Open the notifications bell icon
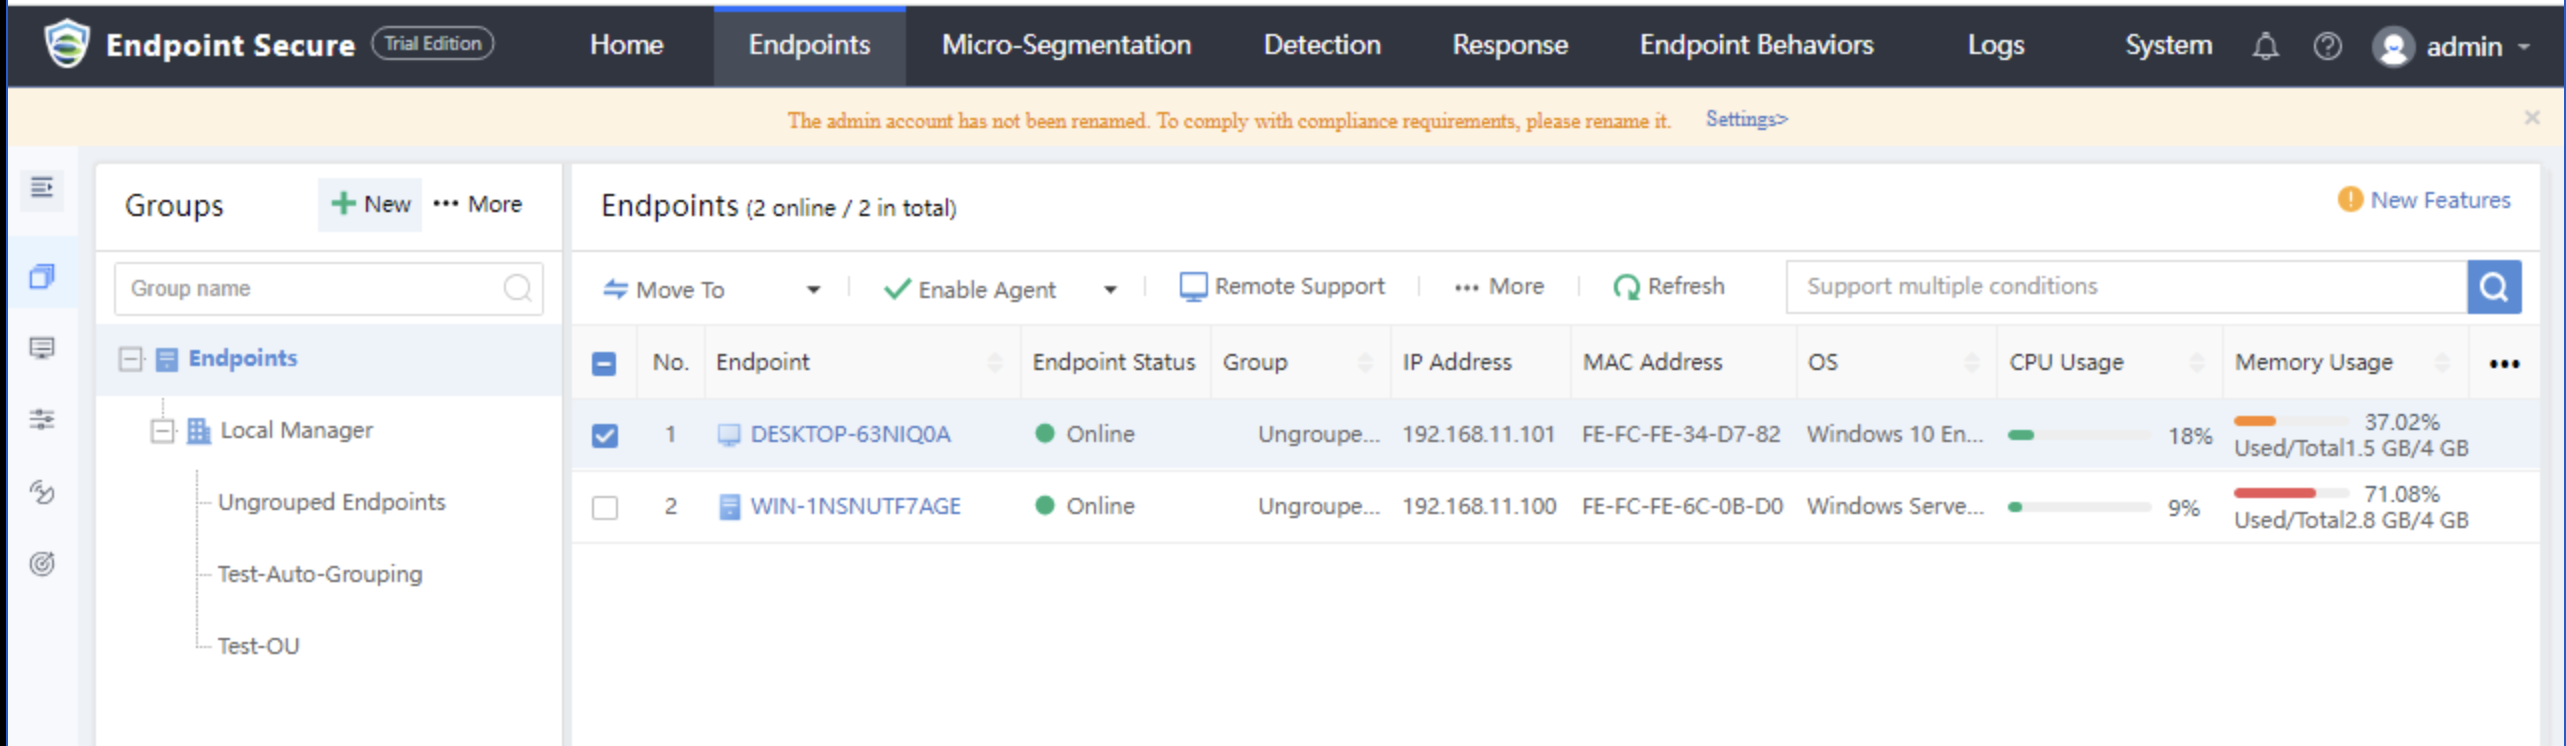The height and width of the screenshot is (746, 2566). 2265,46
